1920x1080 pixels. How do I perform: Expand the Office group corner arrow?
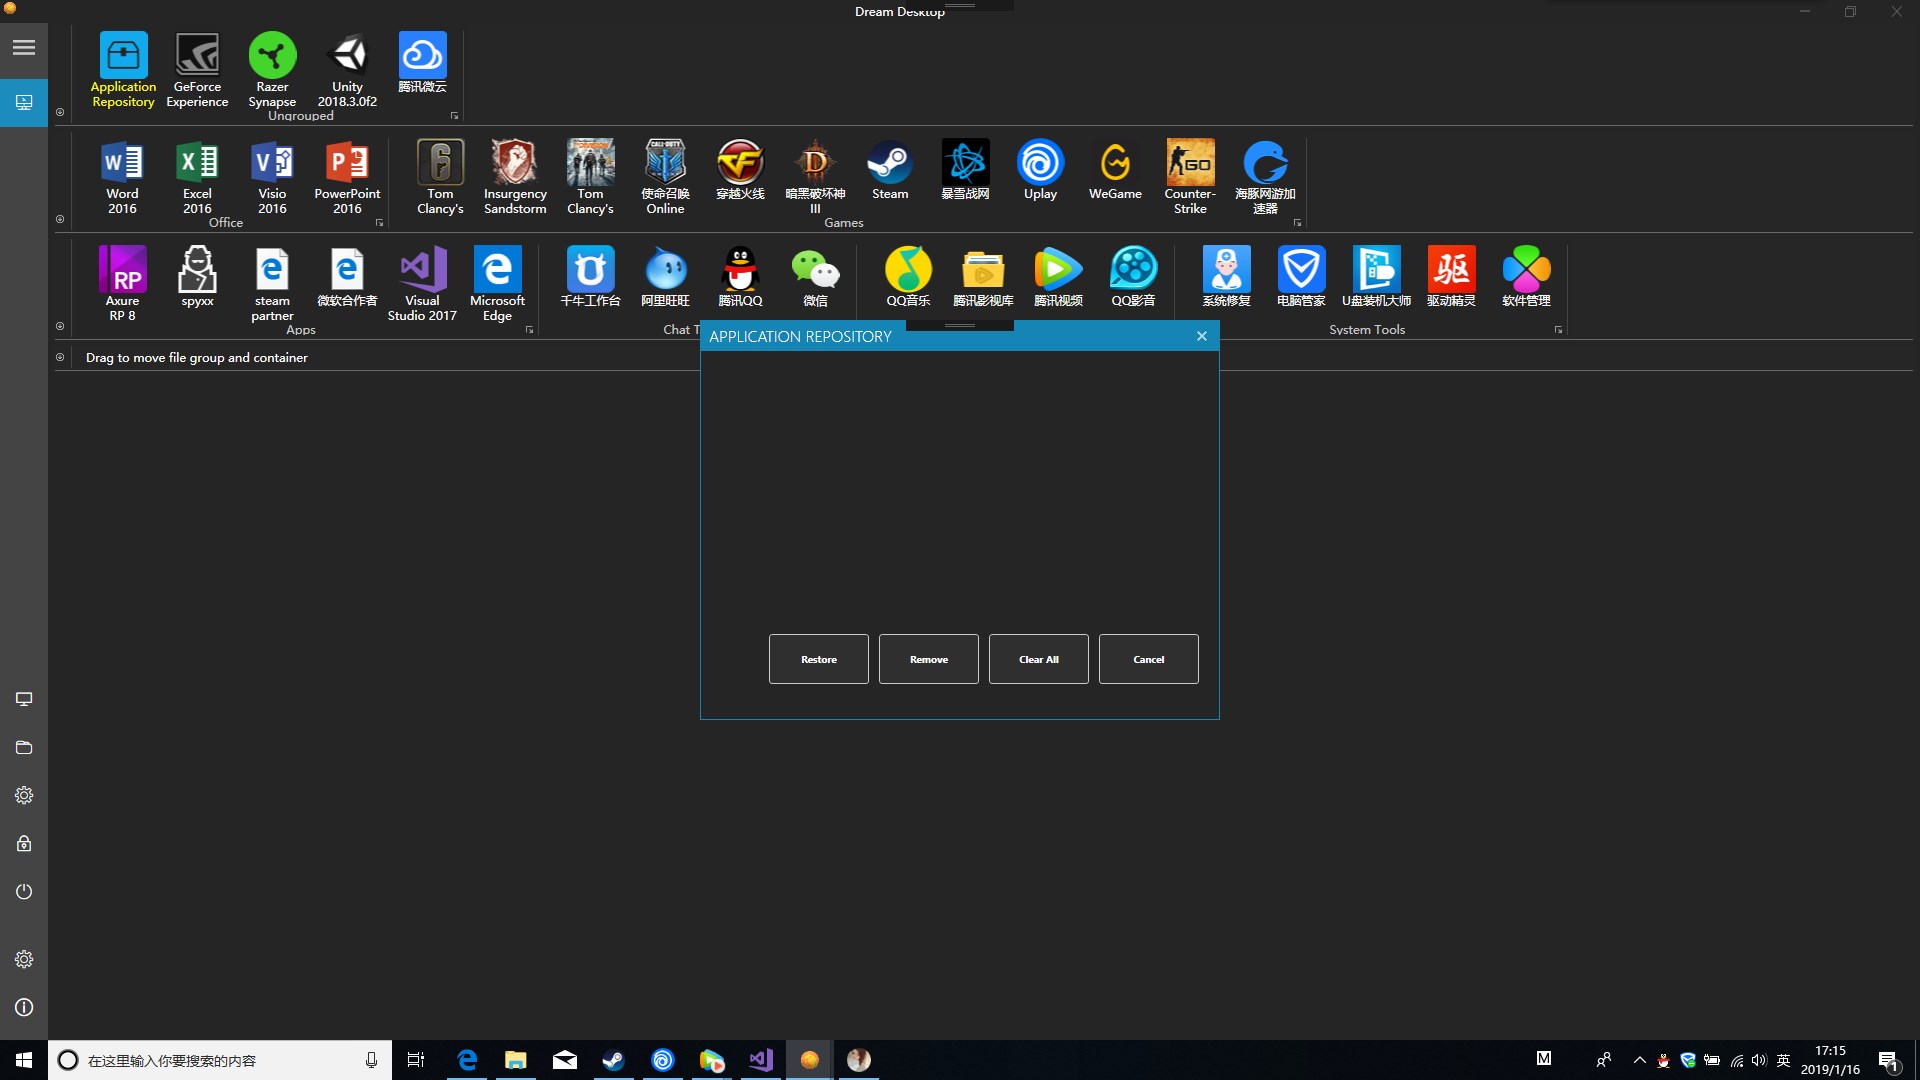pos(379,223)
